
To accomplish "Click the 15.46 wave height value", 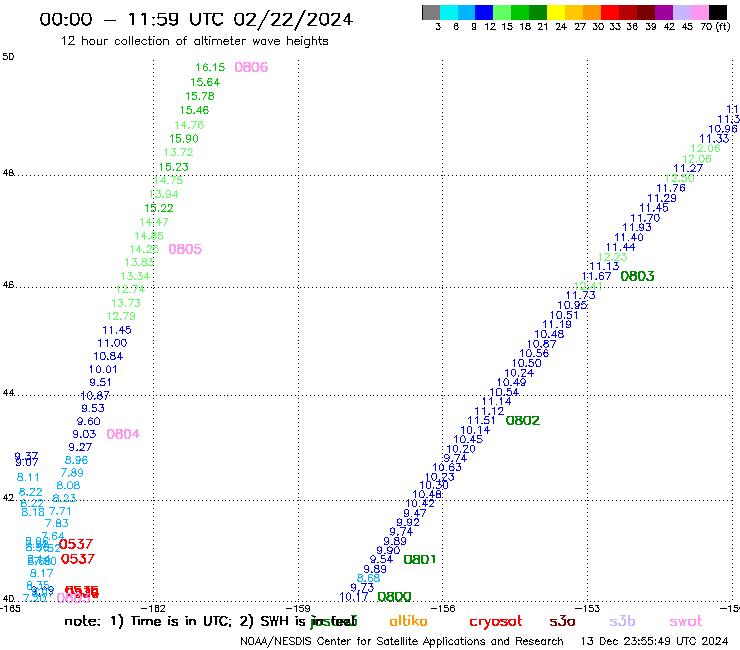I will pyautogui.click(x=194, y=110).
